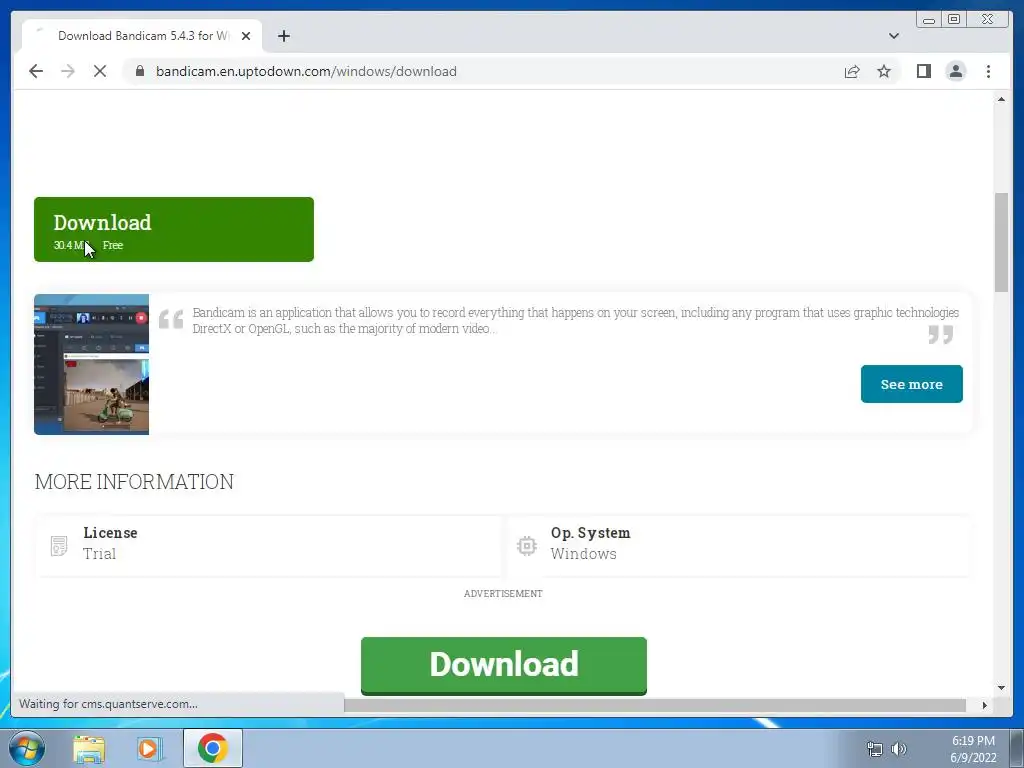Click the forward navigation arrow
1024x768 pixels.
[68, 71]
